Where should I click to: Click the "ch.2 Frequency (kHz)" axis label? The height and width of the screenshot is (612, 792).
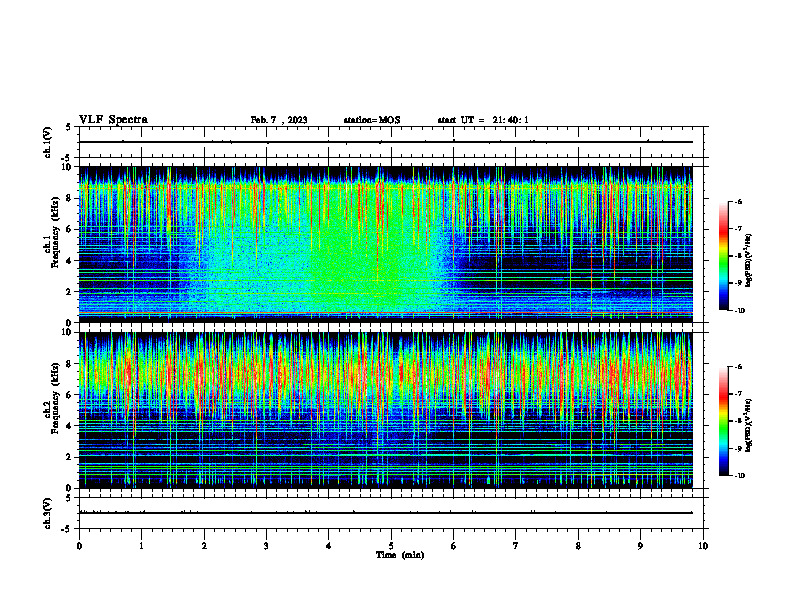point(53,398)
